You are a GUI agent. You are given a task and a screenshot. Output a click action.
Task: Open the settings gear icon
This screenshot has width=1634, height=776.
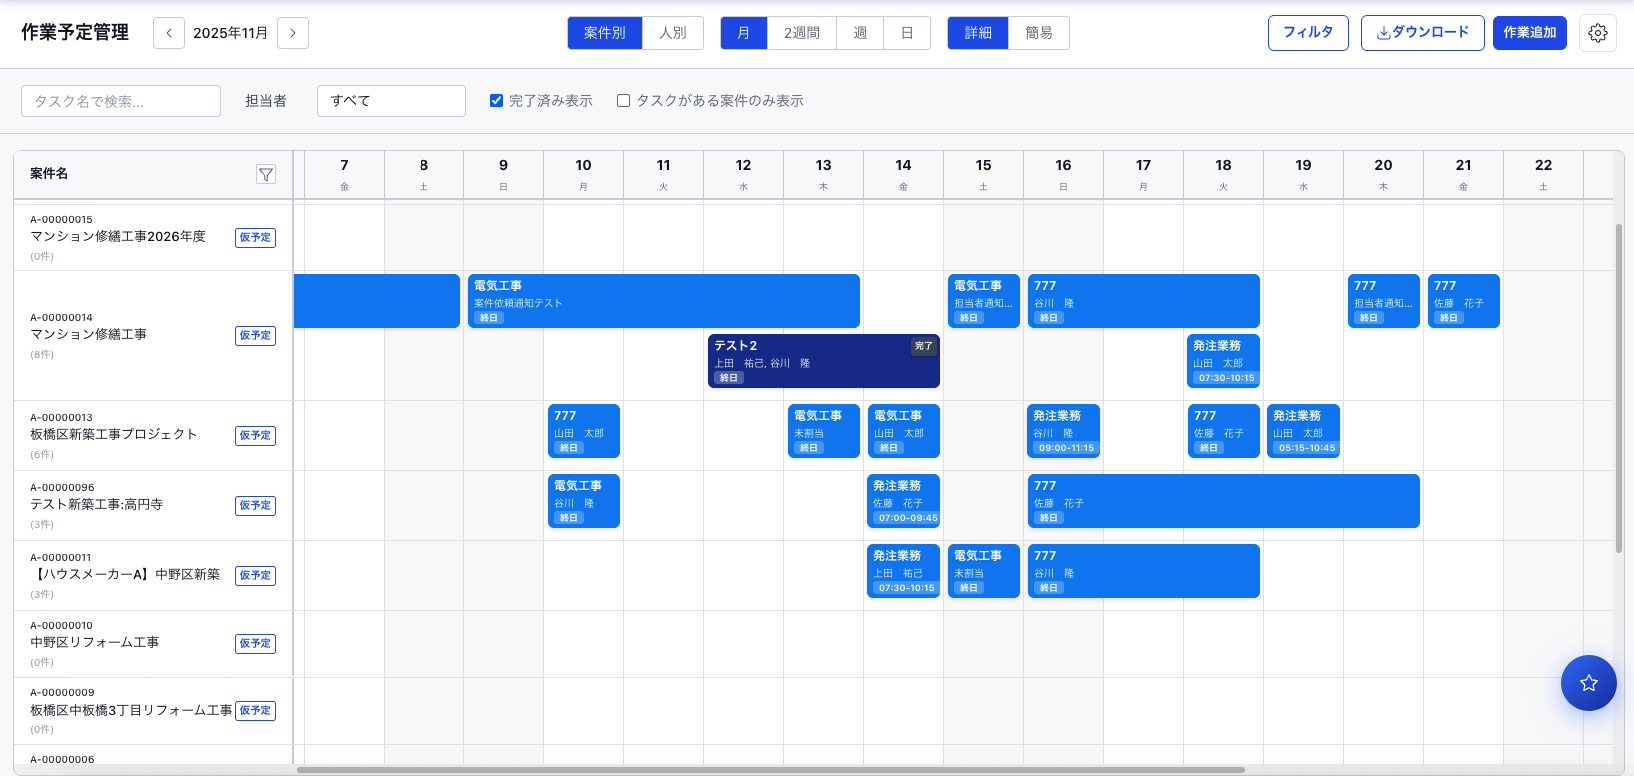click(x=1598, y=33)
